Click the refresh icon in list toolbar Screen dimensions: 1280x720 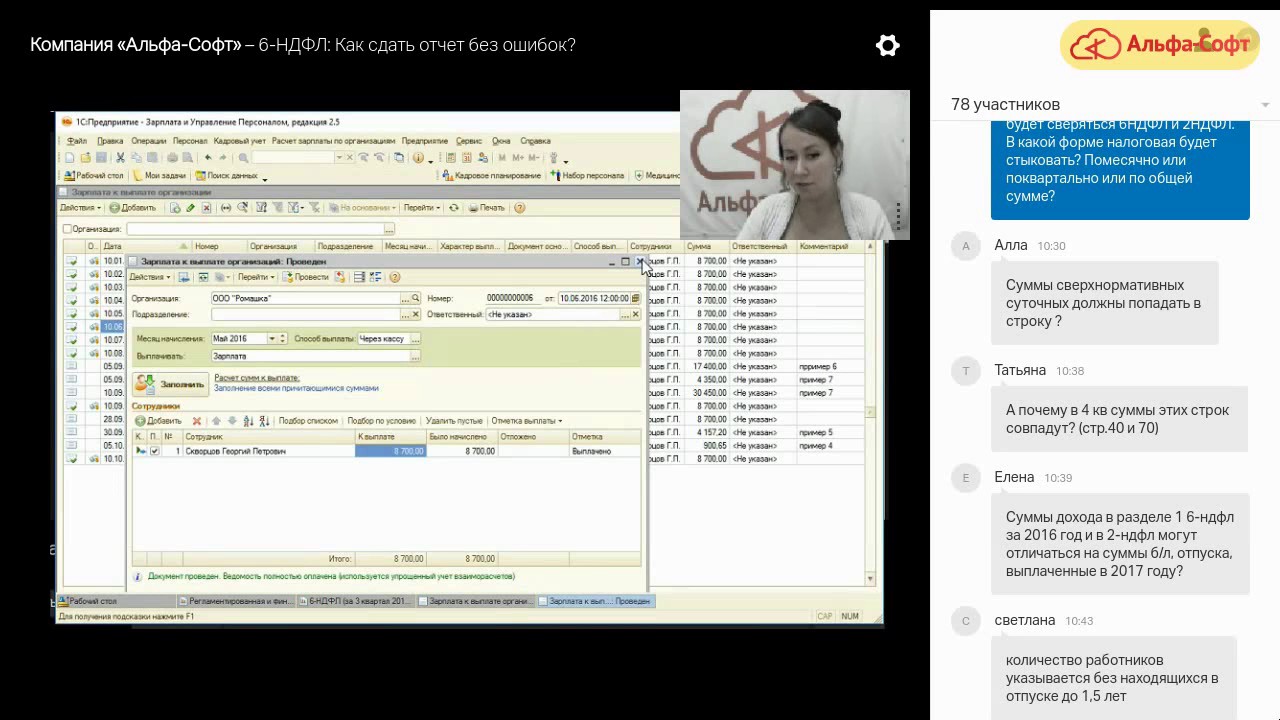tap(453, 208)
